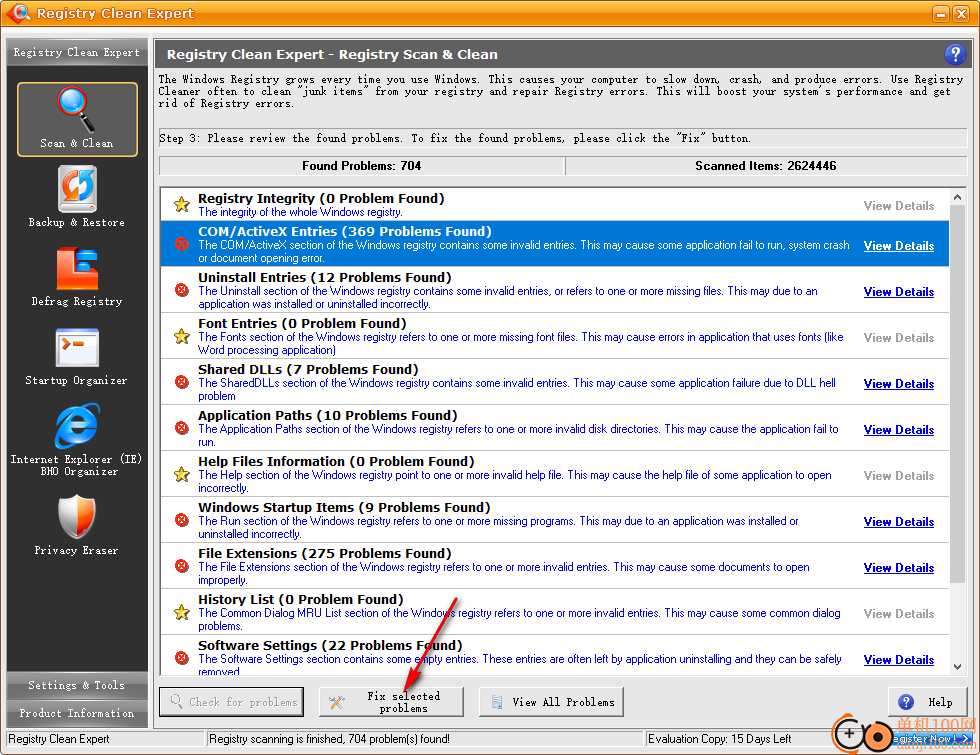980x755 pixels.
Task: View Details for Shared DLLs
Action: click(x=899, y=384)
